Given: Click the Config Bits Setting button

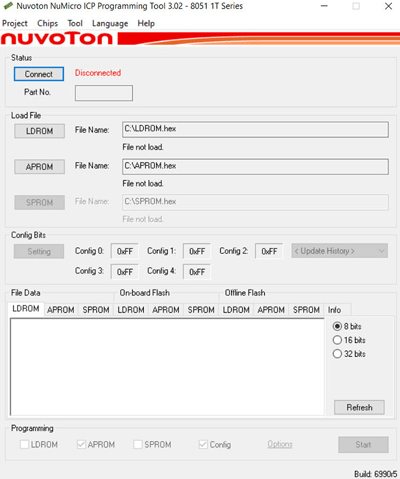Looking at the screenshot, I should tap(39, 251).
